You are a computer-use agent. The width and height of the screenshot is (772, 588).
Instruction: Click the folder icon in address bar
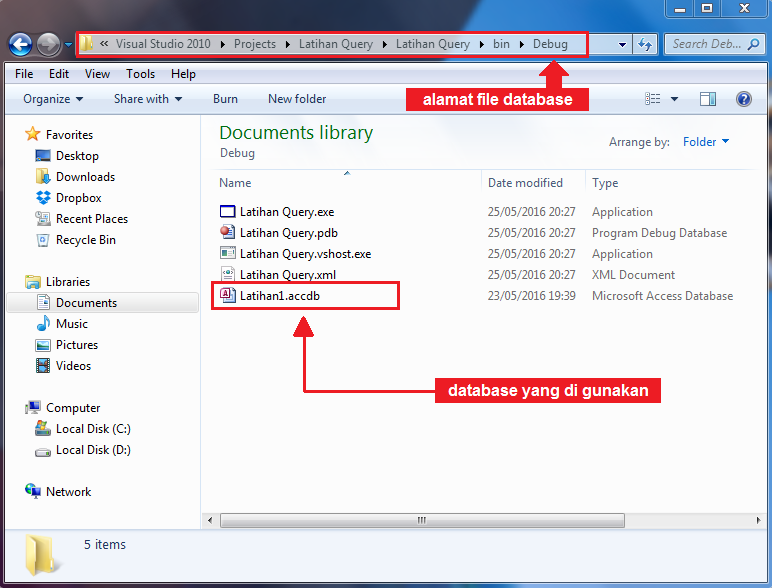[86, 44]
